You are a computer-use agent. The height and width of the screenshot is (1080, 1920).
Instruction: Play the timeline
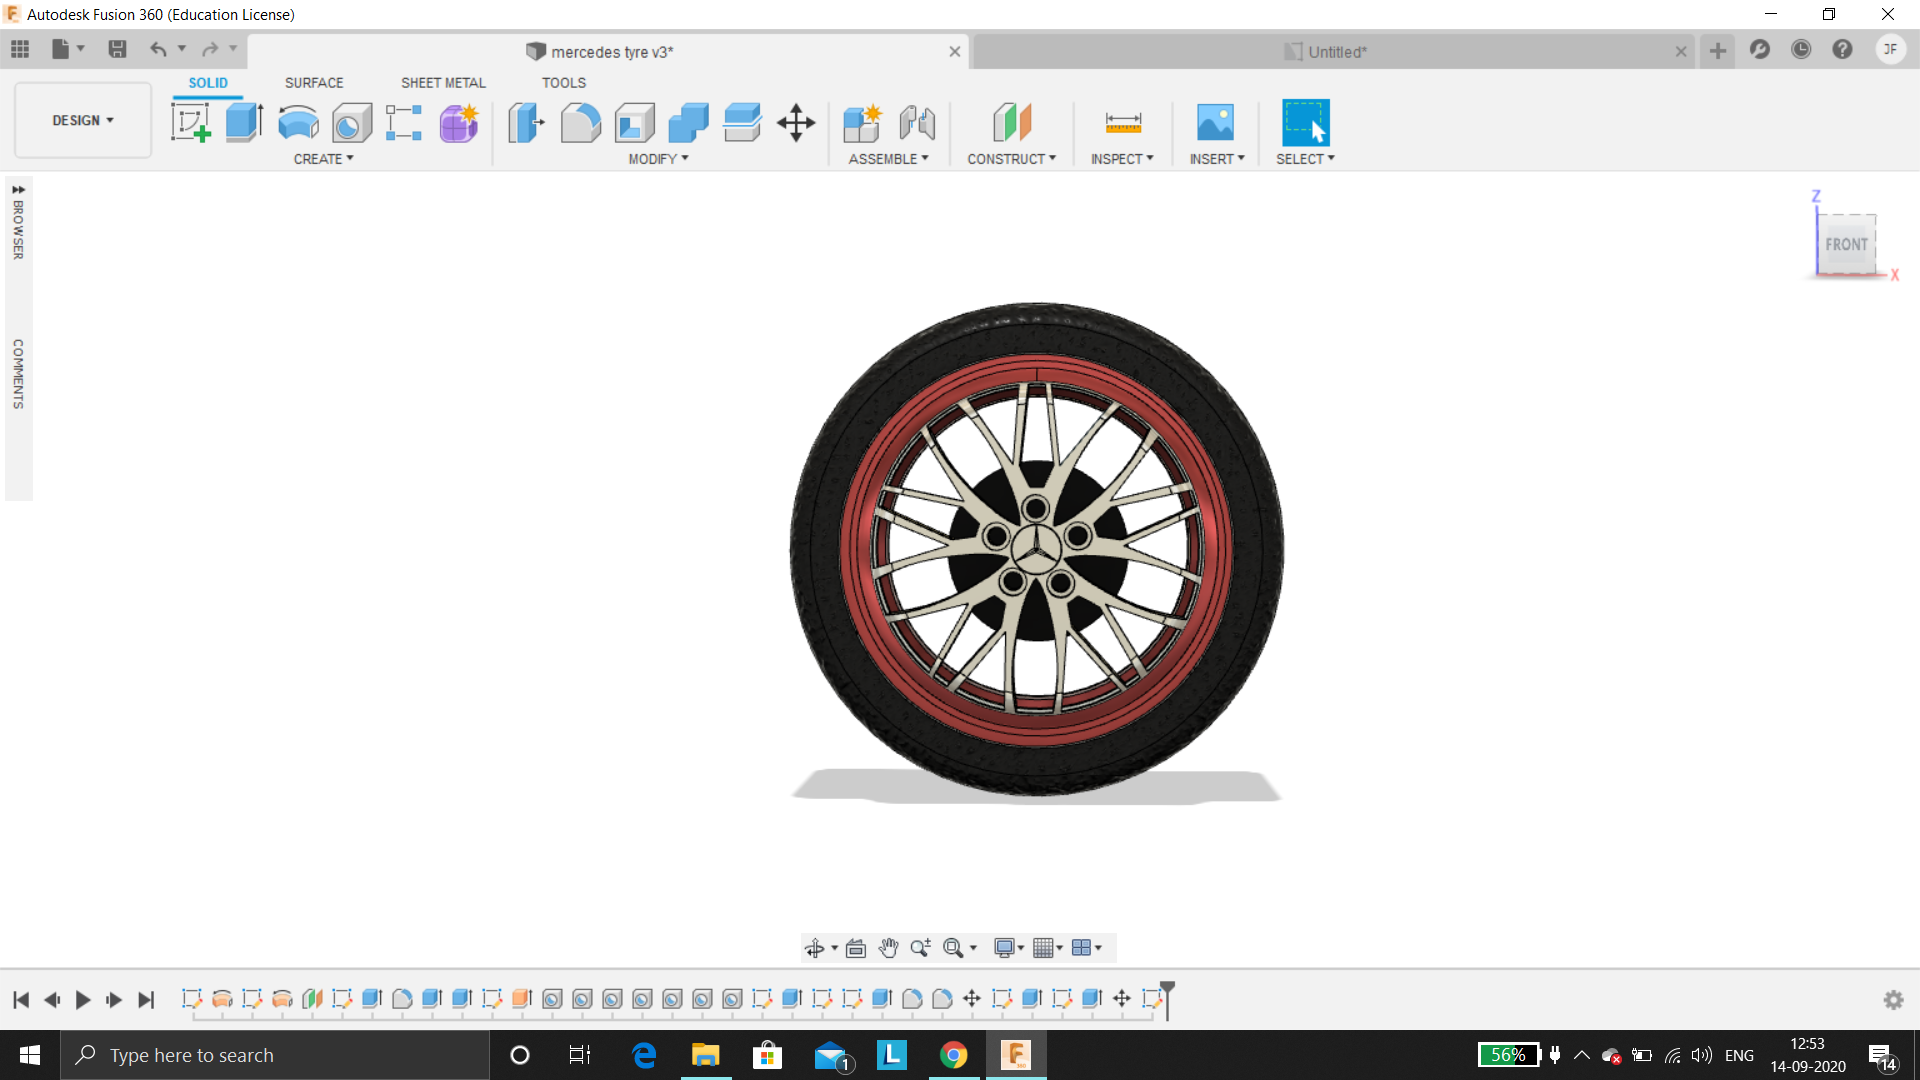pyautogui.click(x=83, y=999)
